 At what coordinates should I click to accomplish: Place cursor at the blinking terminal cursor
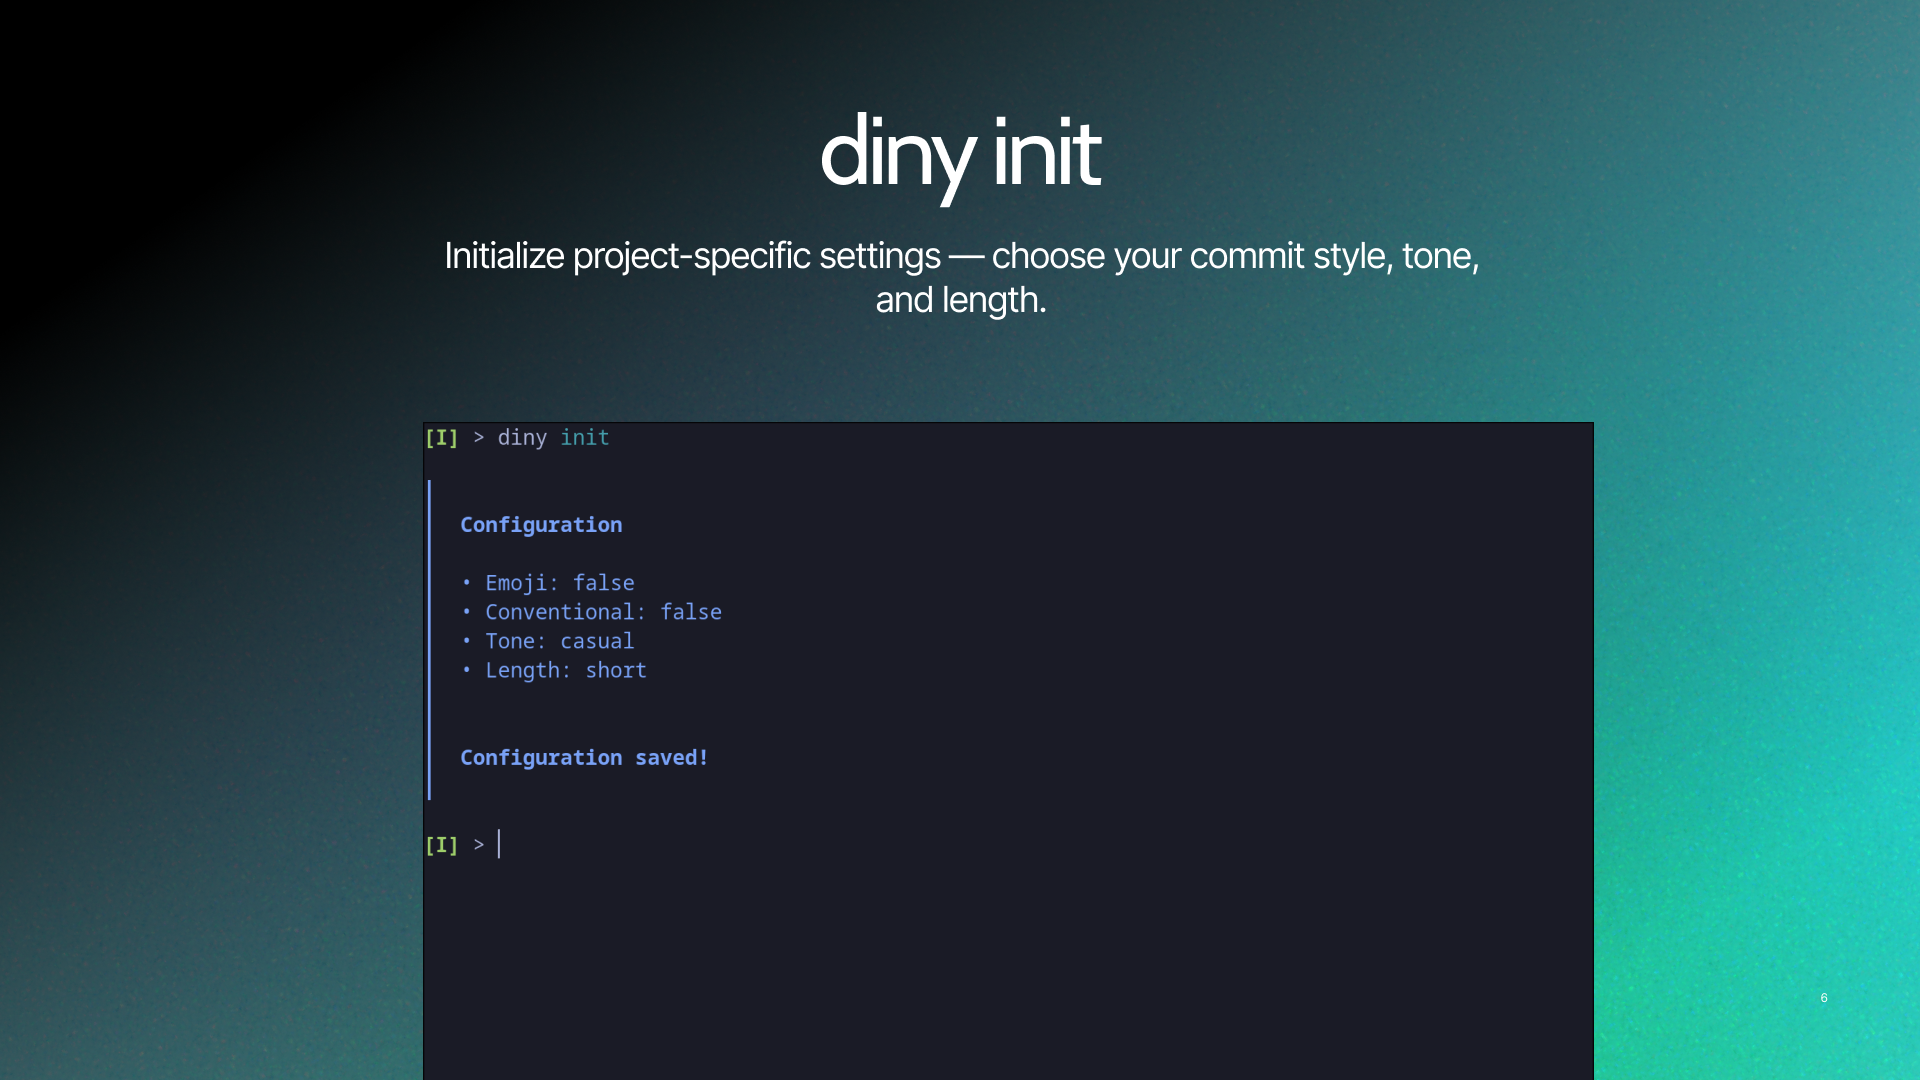pos(497,845)
